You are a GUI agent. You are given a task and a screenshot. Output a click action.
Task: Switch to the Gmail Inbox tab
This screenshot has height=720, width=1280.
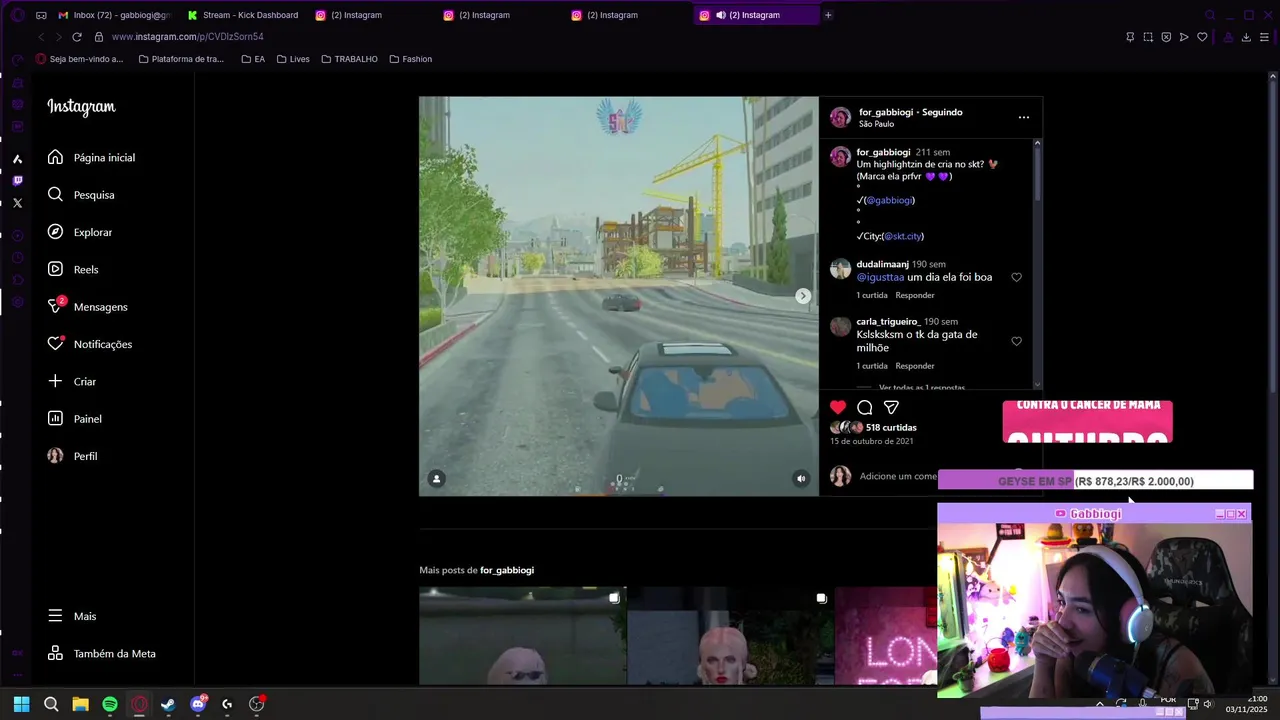[114, 15]
